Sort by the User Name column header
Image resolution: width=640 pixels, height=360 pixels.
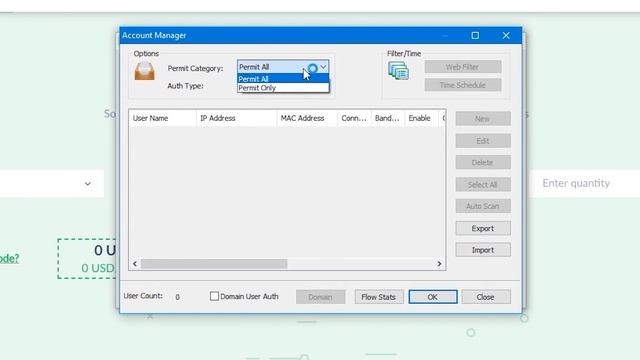click(x=162, y=118)
